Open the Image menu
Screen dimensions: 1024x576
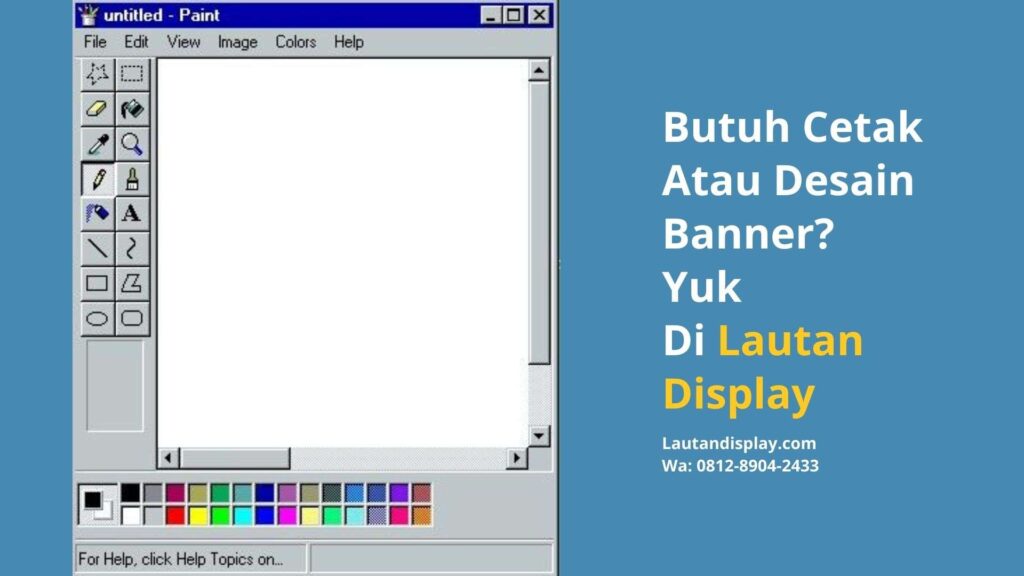(x=237, y=42)
